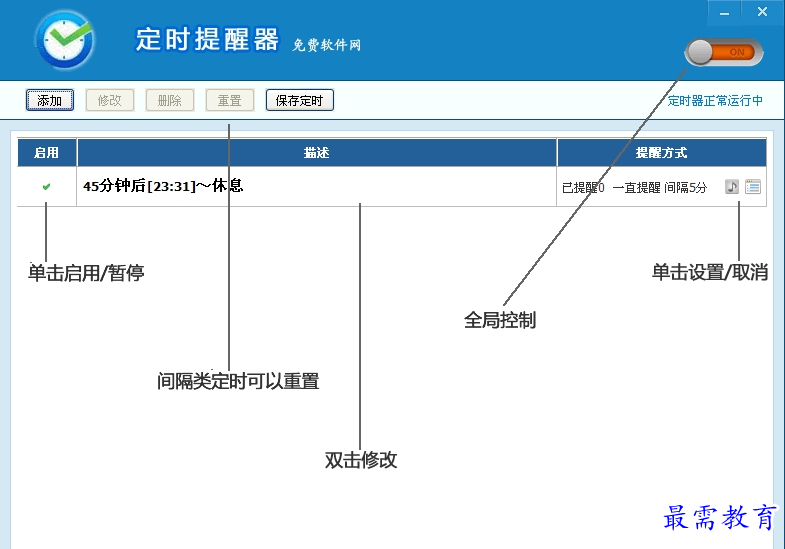The width and height of the screenshot is (785, 549).
Task: Minimize the window
Action: click(x=724, y=13)
